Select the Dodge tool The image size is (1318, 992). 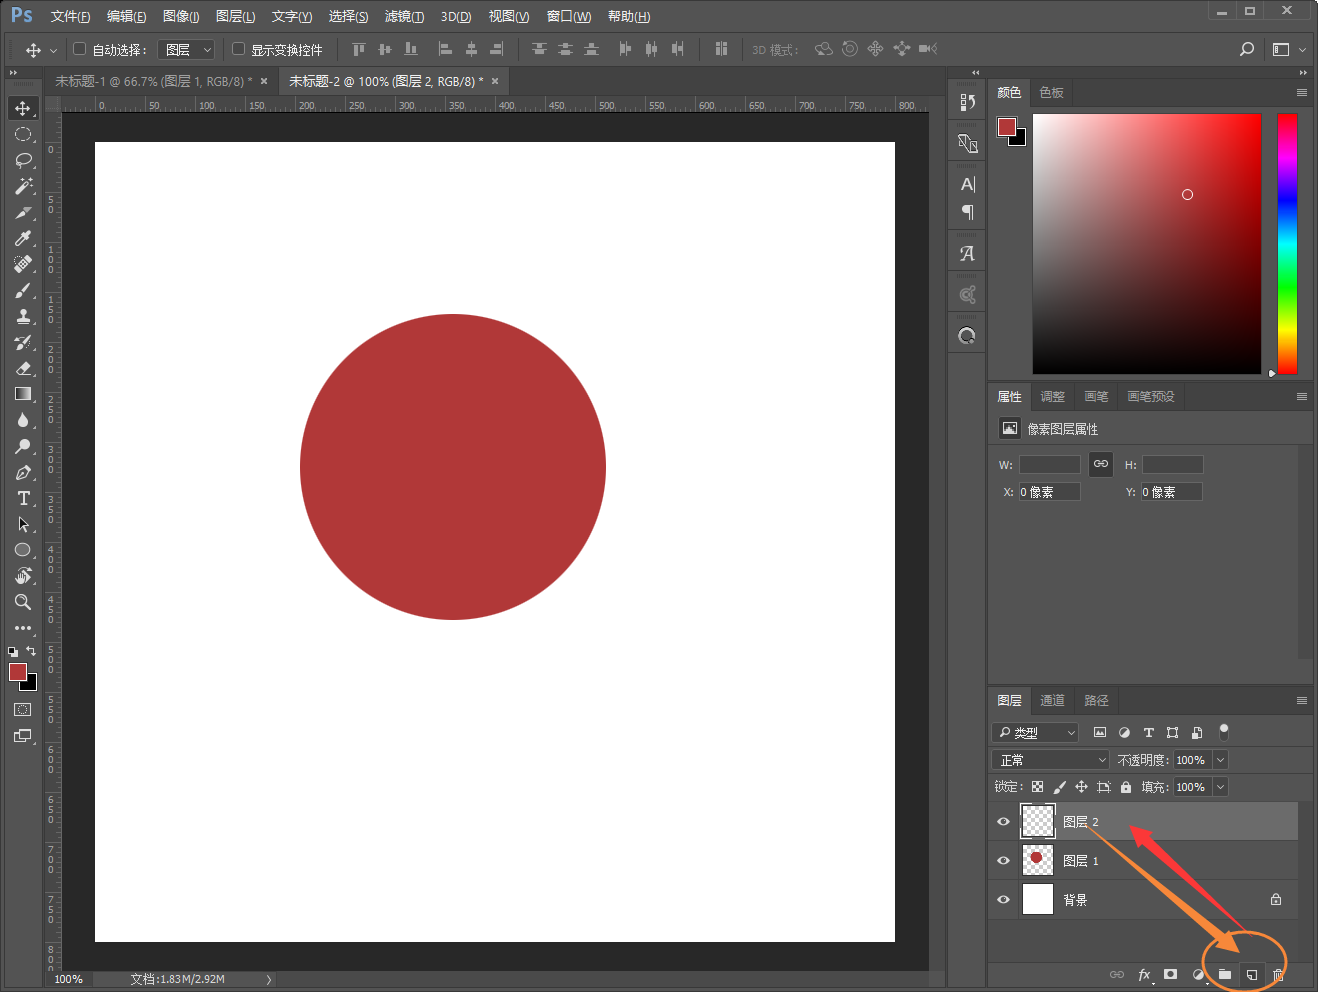pyautogui.click(x=23, y=446)
